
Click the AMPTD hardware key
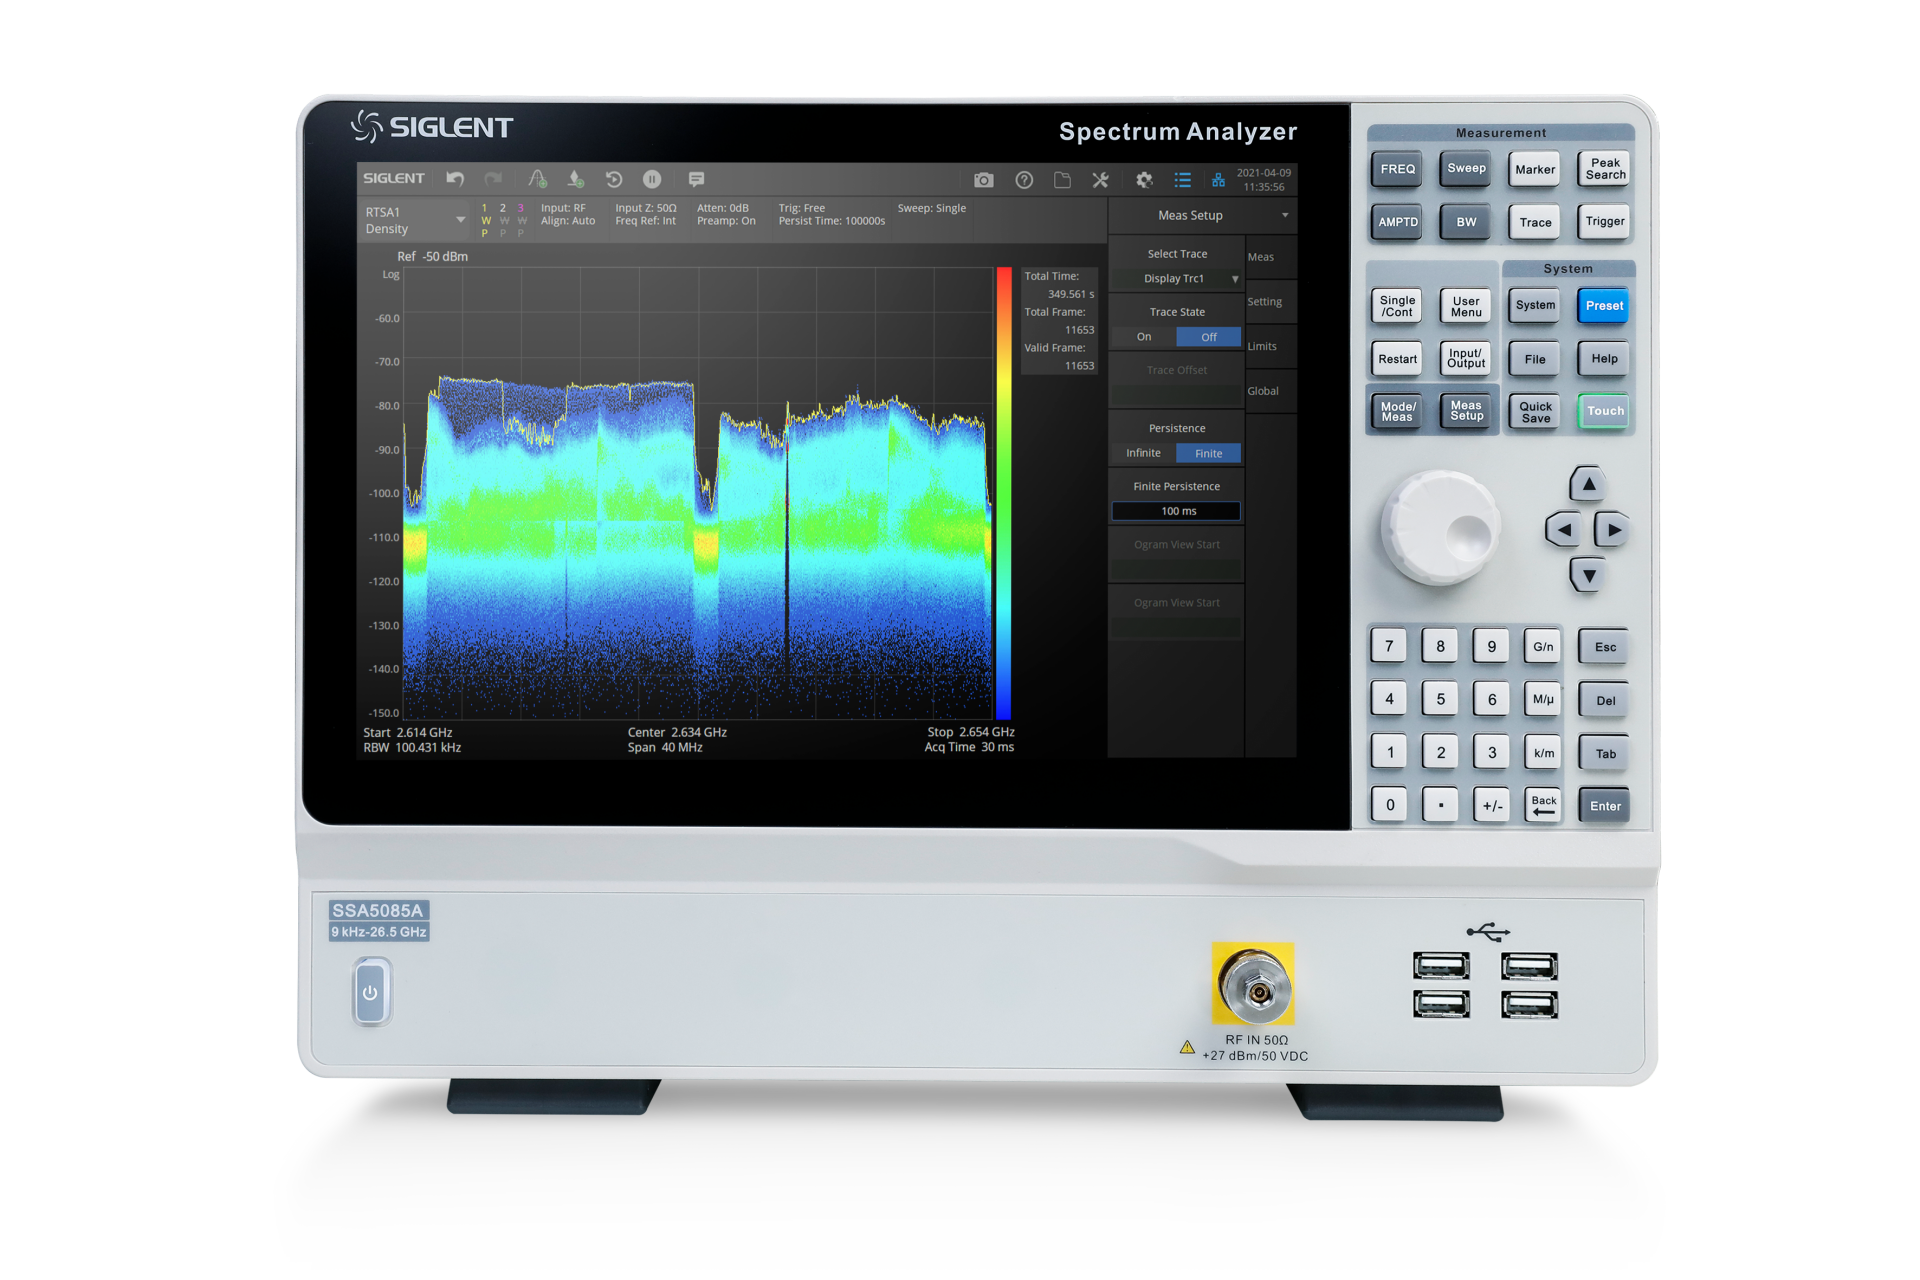[x=1397, y=222]
